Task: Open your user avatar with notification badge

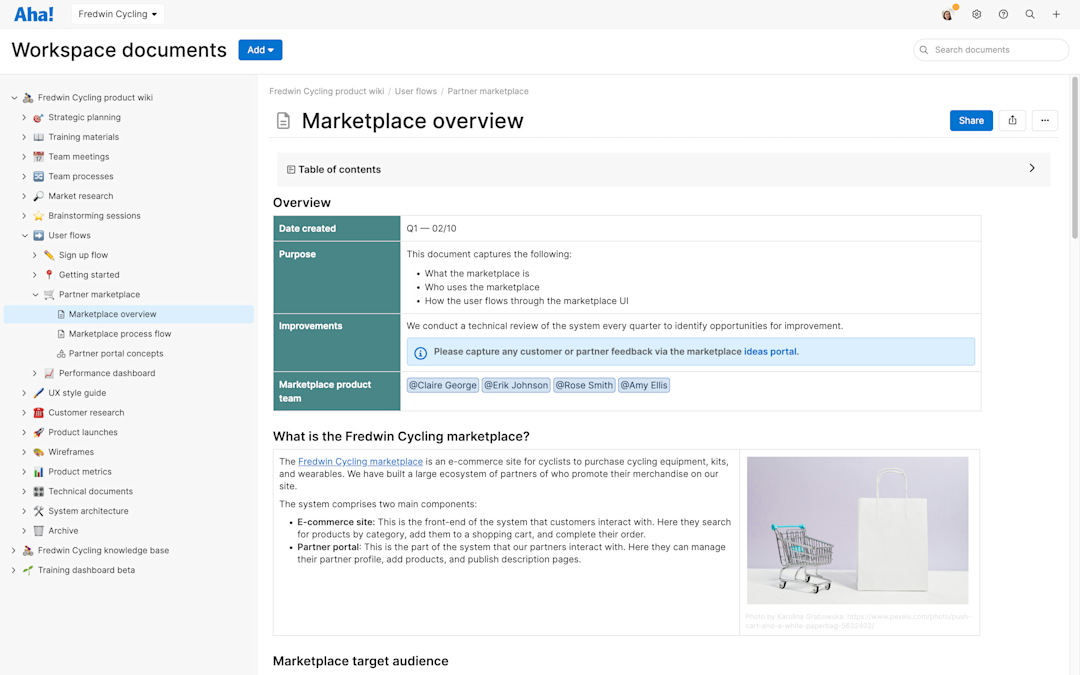Action: coord(947,14)
